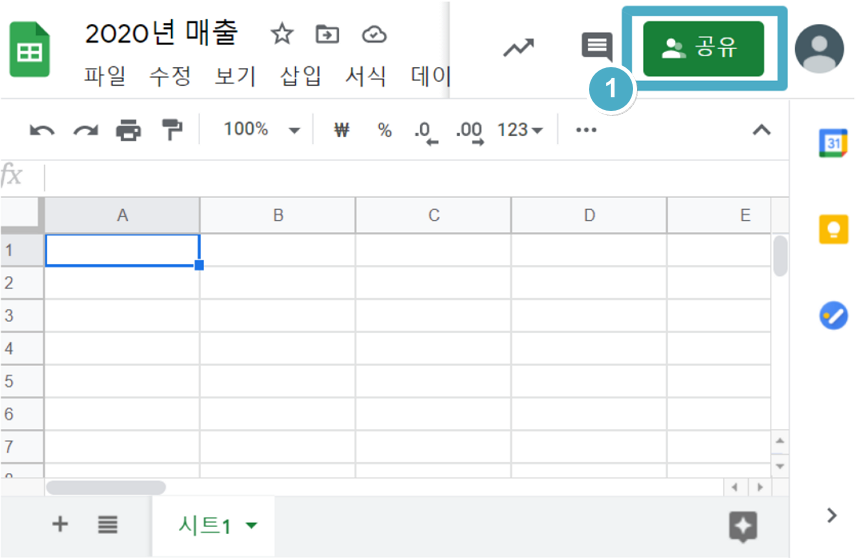Increase decimal places

(469, 132)
